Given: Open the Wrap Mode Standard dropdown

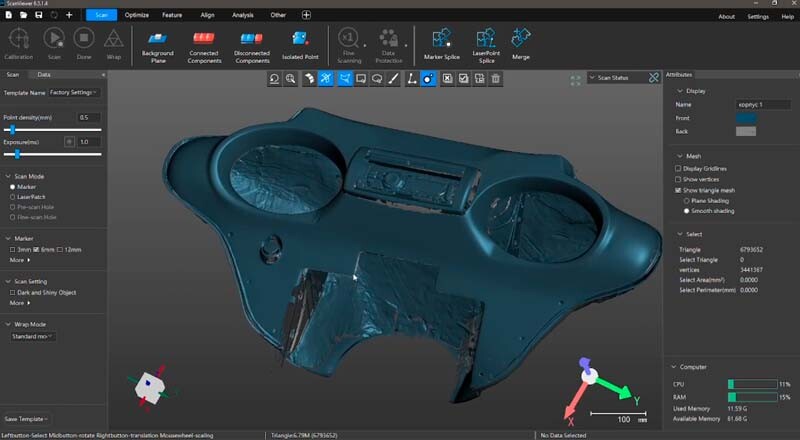Looking at the screenshot, I should pyautogui.click(x=32, y=336).
